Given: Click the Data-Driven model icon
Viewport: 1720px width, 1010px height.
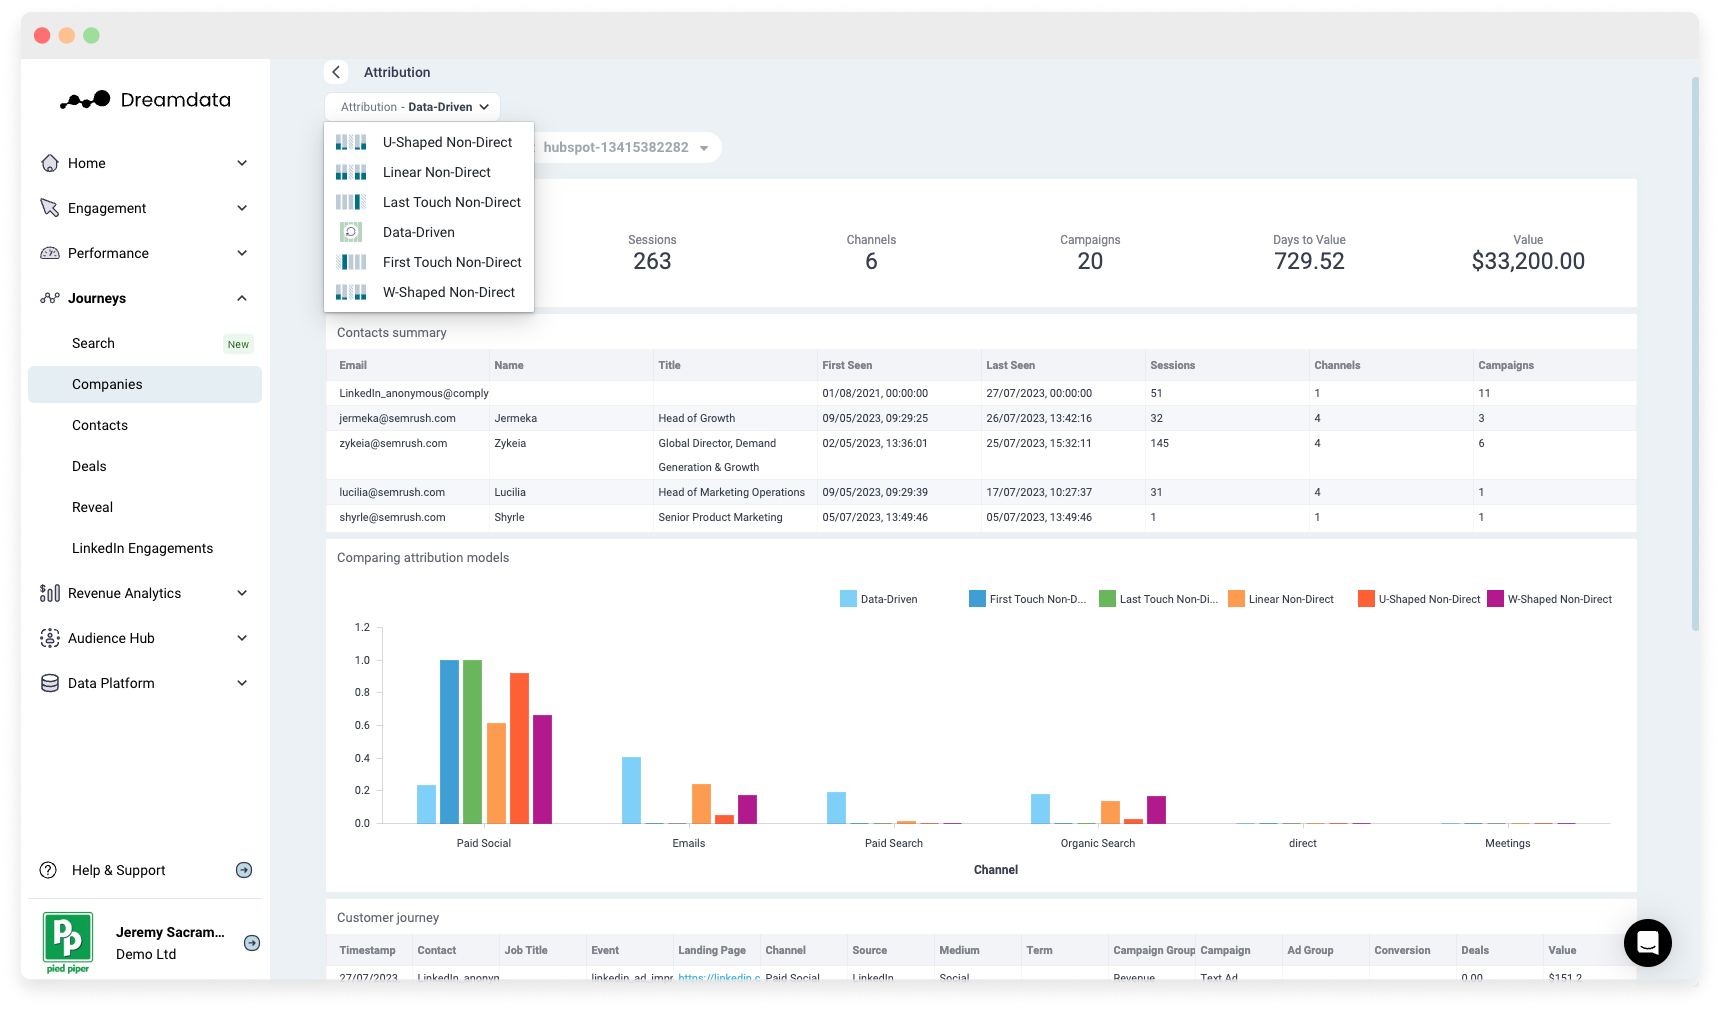Looking at the screenshot, I should (x=351, y=232).
